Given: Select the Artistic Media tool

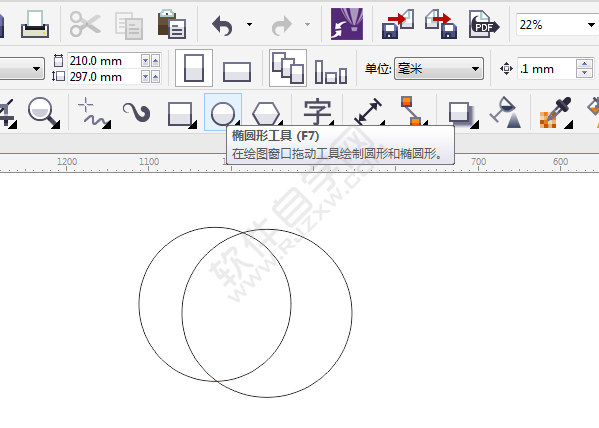Looking at the screenshot, I should [136, 113].
